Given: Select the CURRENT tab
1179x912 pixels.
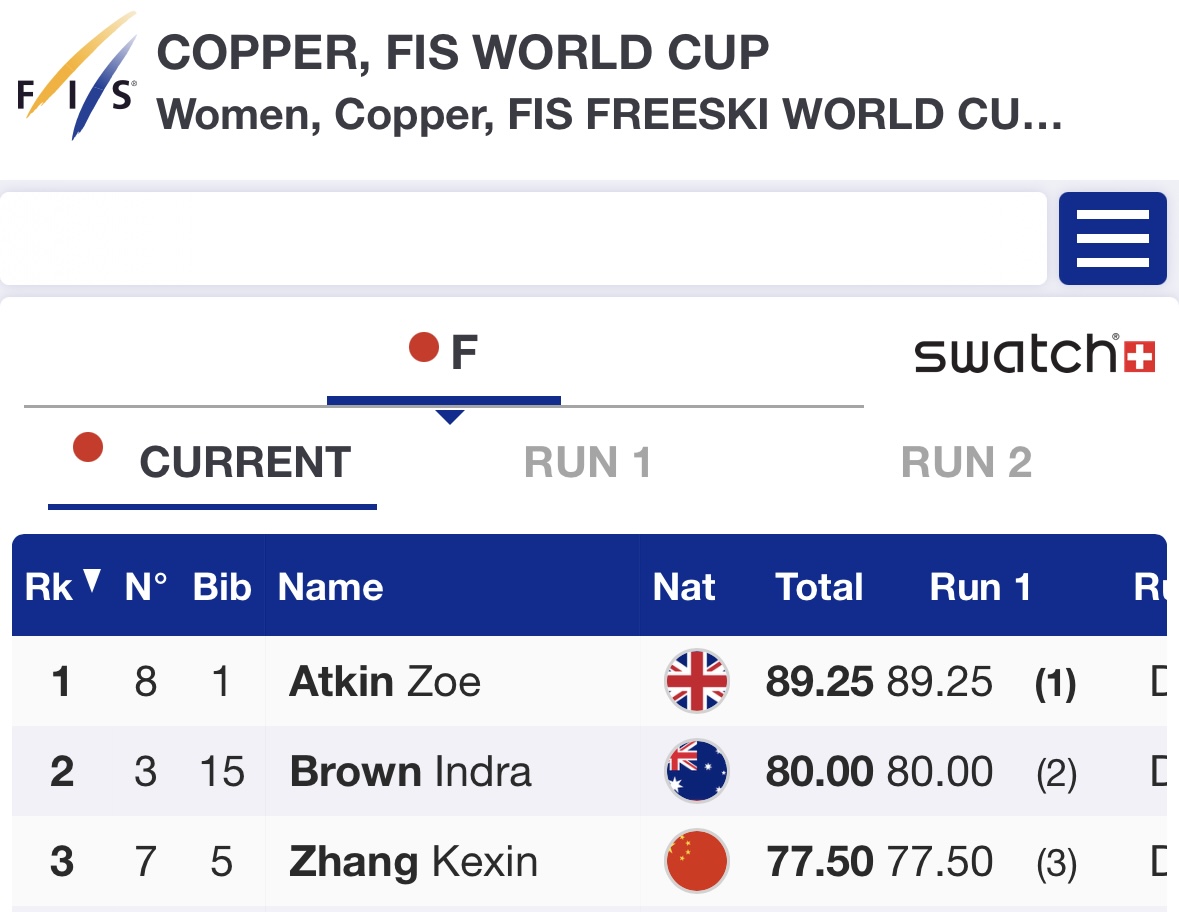Looking at the screenshot, I should tap(245, 463).
